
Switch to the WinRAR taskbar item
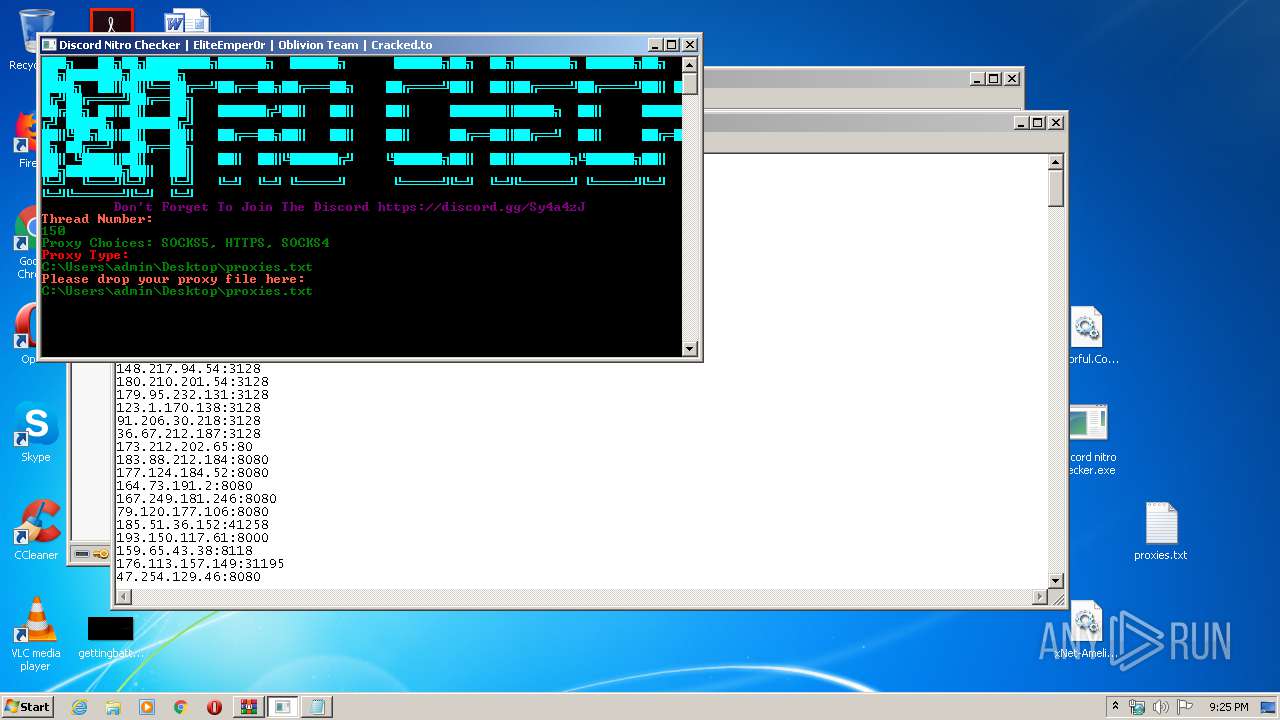[x=249, y=707]
